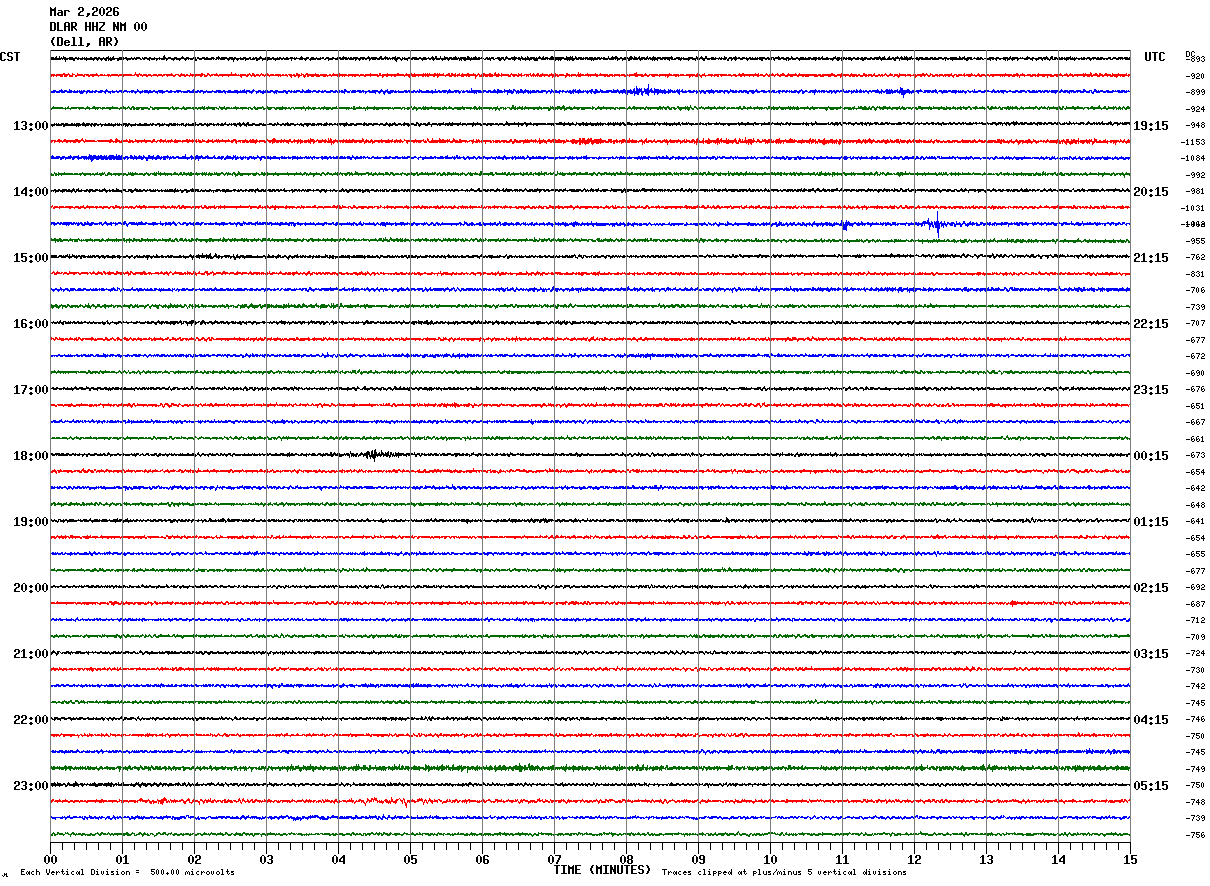Click the '16:00' CST hour label
Screen dimensions: 1210x886
(x=30, y=324)
